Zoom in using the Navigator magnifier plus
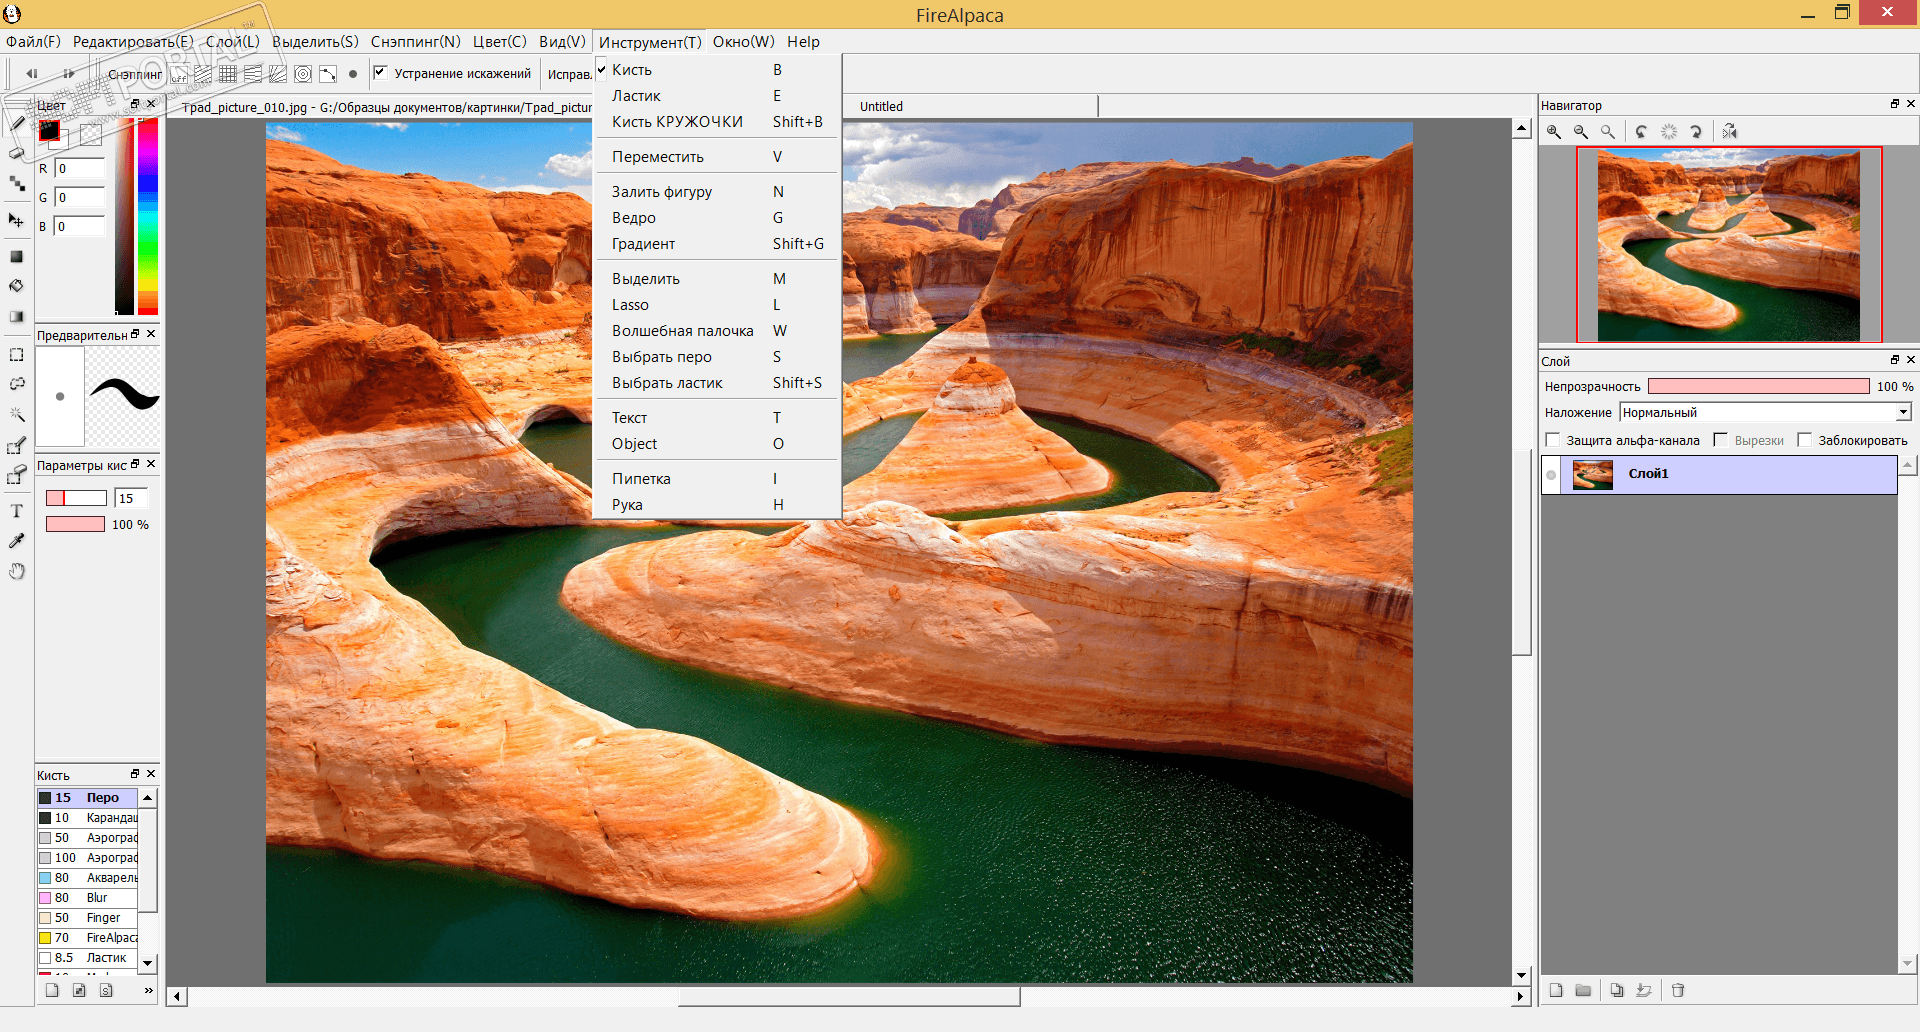Viewport: 1920px width, 1032px height. click(1554, 132)
